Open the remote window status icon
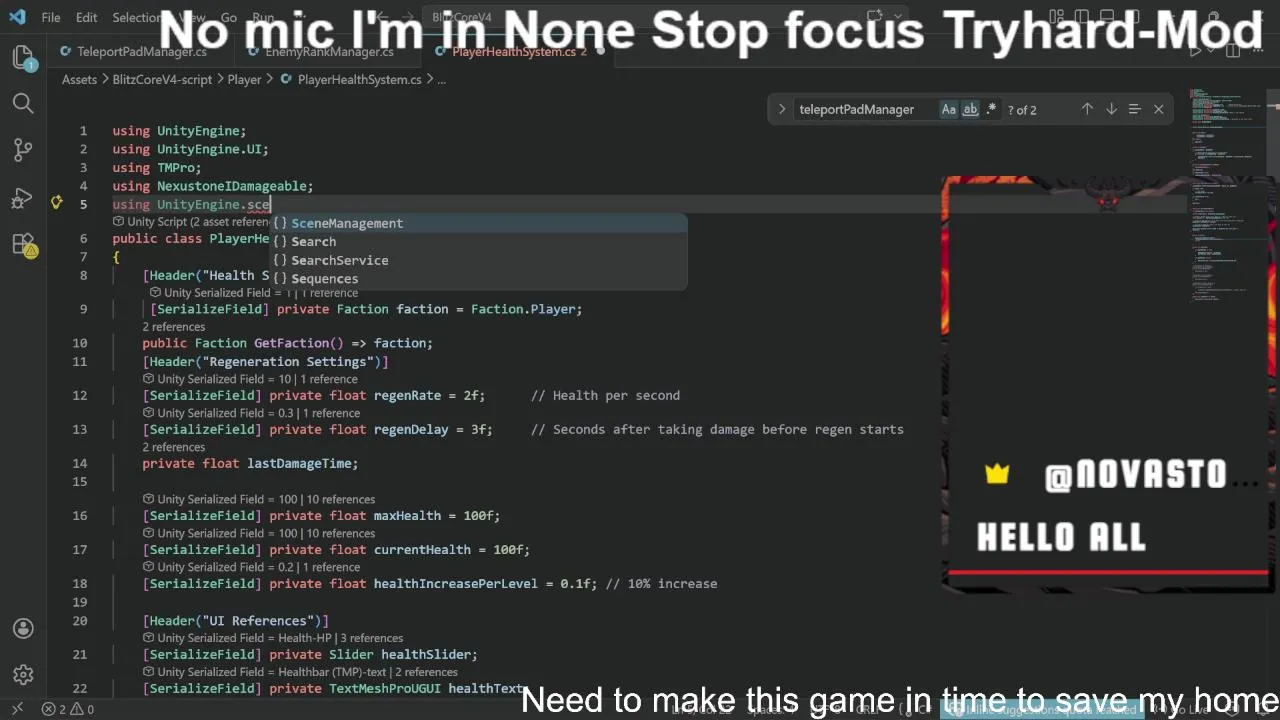 [x=16, y=709]
